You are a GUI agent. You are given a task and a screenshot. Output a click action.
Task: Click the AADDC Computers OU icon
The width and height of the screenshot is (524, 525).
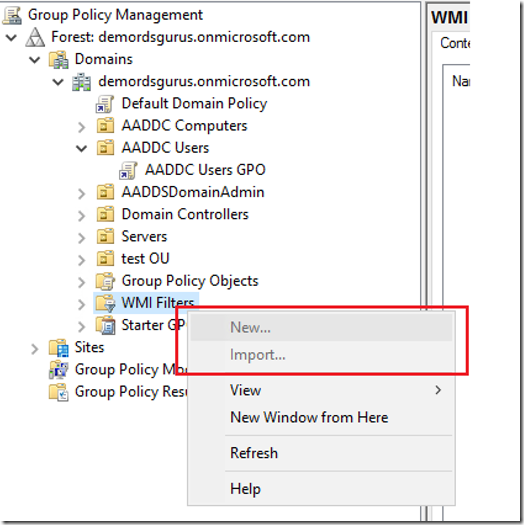[x=105, y=126]
